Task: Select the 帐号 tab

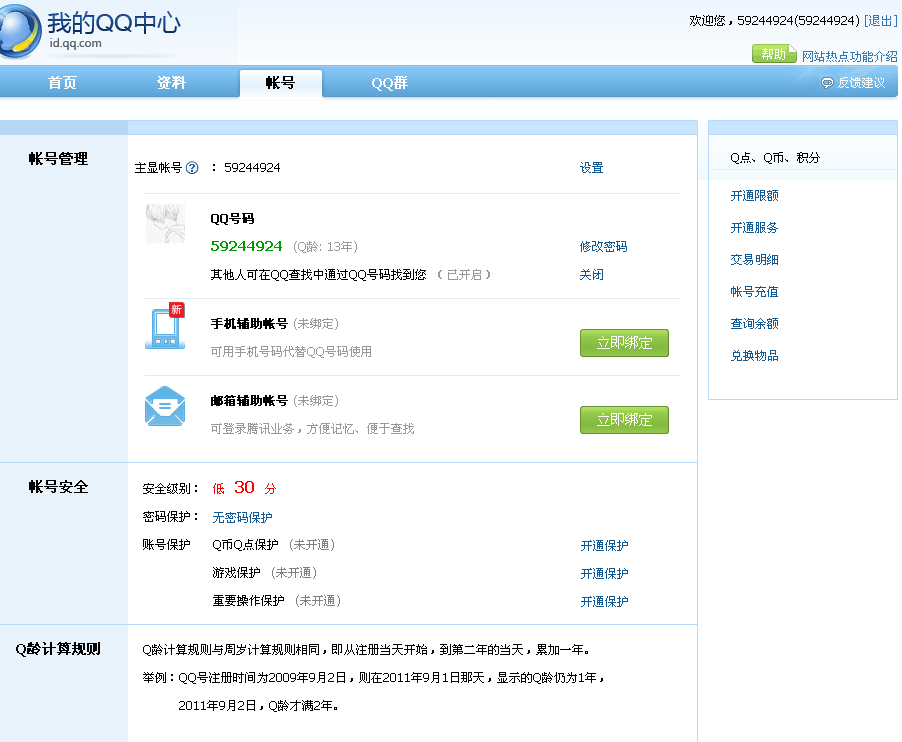Action: [281, 83]
